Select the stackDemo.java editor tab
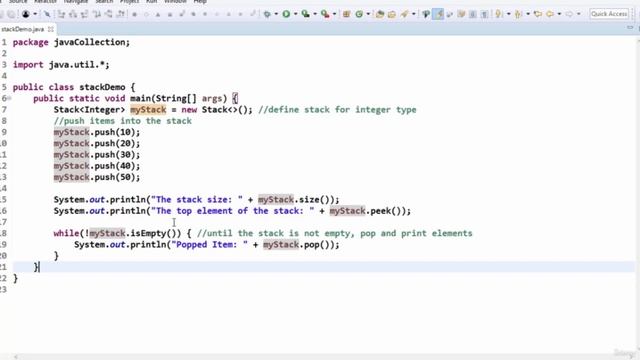The image size is (640, 360). pyautogui.click(x=22, y=29)
